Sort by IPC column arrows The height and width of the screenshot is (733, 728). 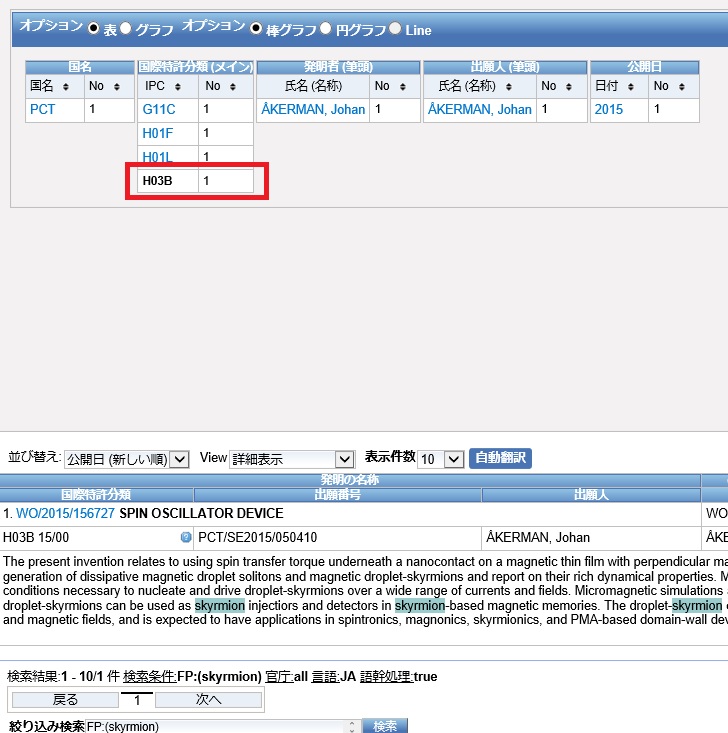[178, 86]
